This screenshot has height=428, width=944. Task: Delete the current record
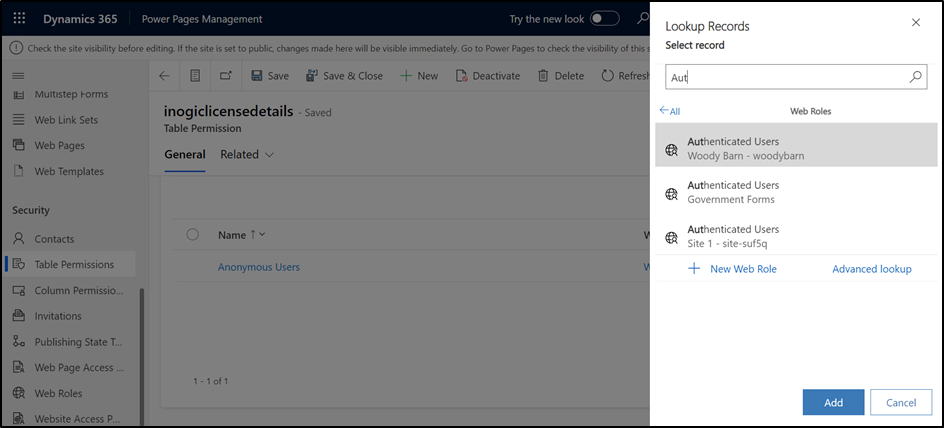(x=560, y=76)
